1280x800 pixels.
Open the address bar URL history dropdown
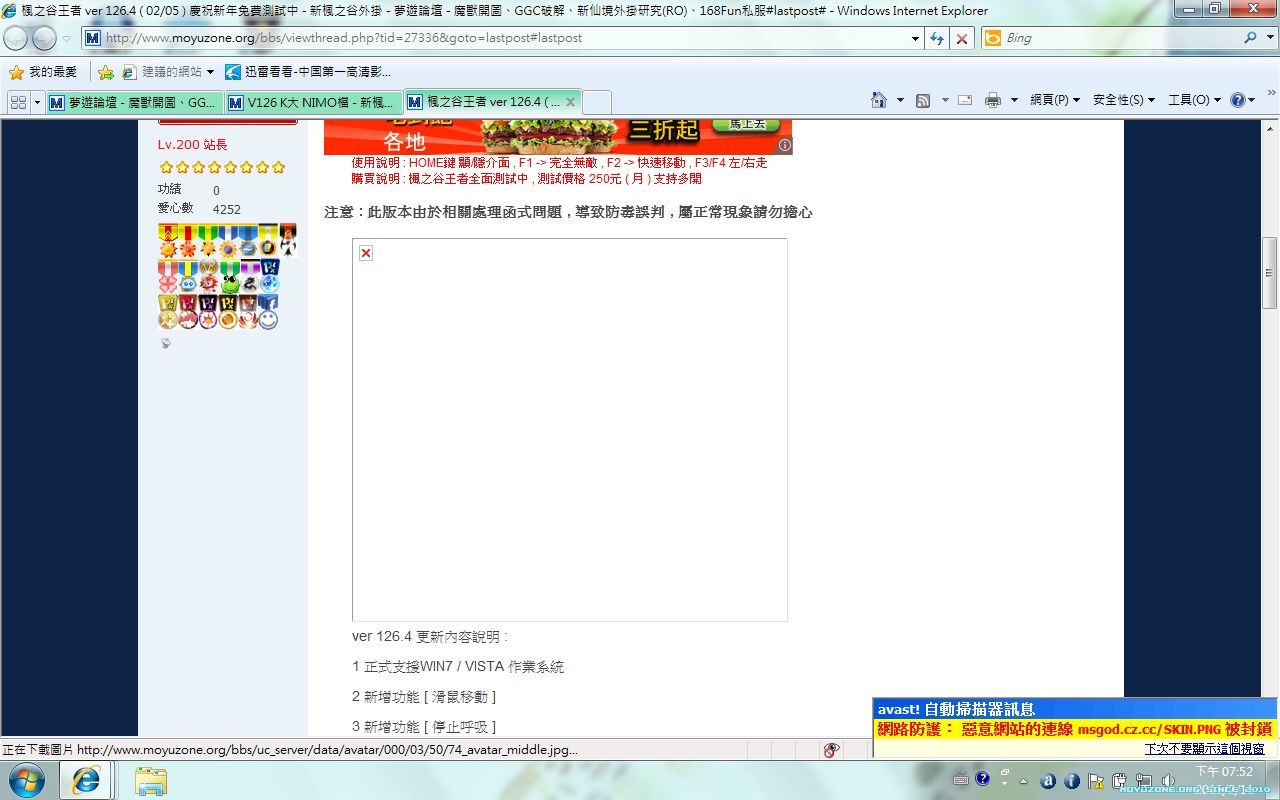[915, 38]
